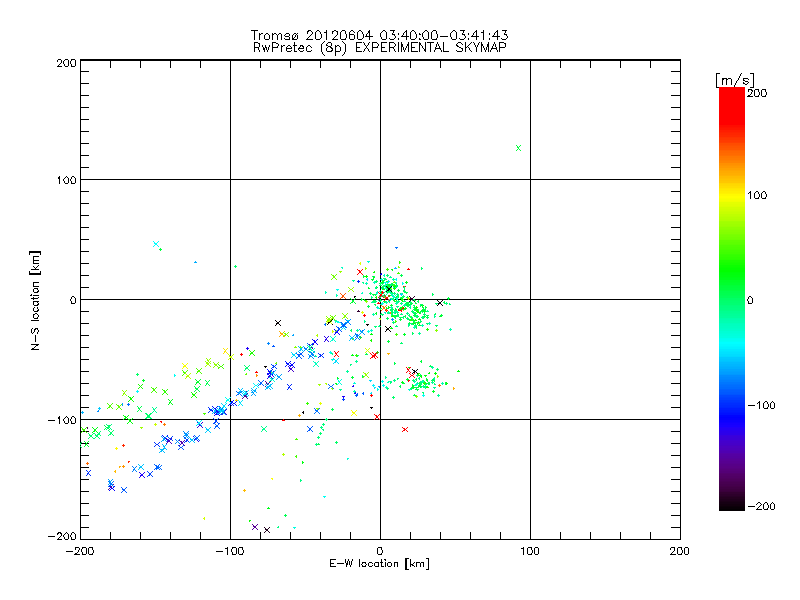The image size is (800, 600).
Task: Click the '-200' x-axis tick label
Action: click(80, 551)
